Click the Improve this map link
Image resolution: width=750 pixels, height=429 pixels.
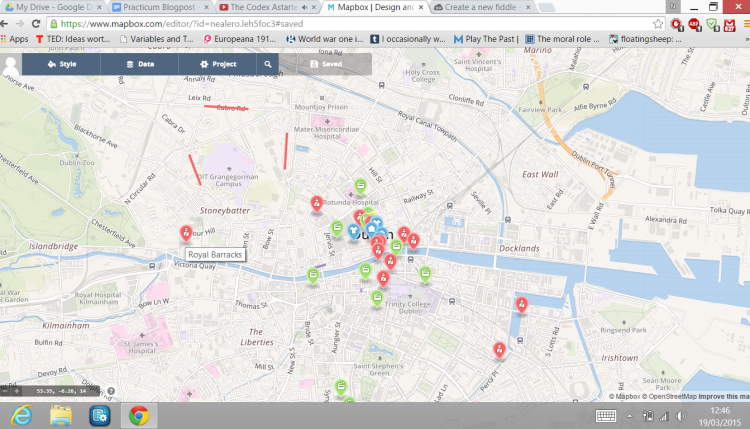coord(724,396)
